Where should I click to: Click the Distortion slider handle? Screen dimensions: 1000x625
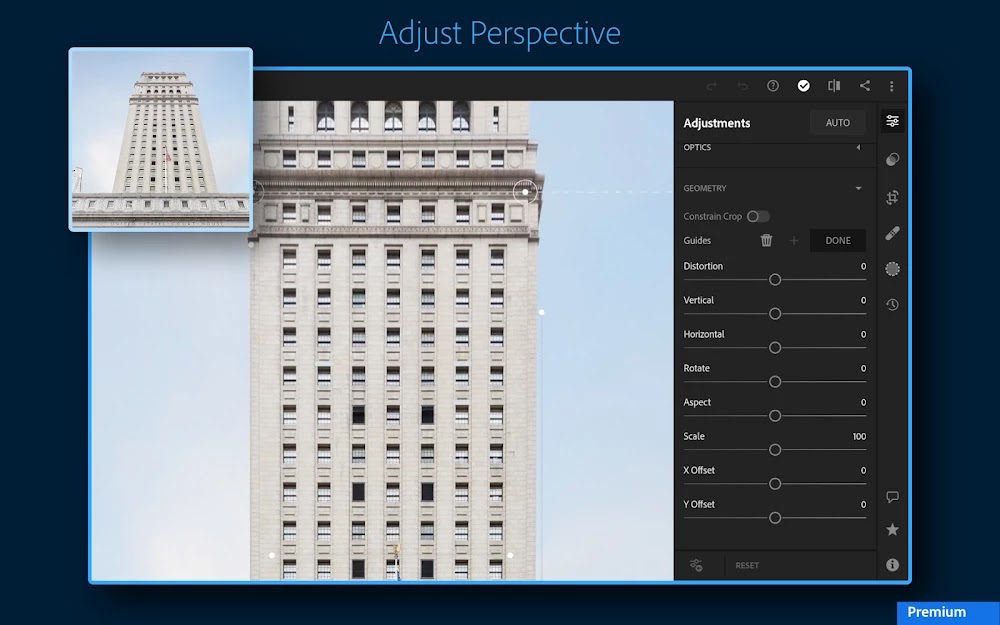click(775, 279)
